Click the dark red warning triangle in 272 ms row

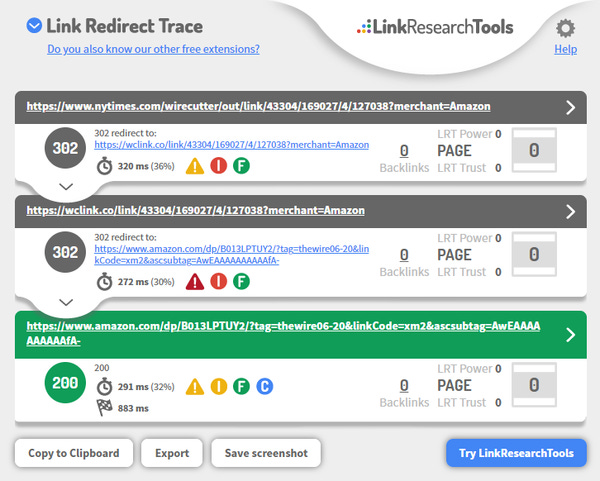pos(195,282)
